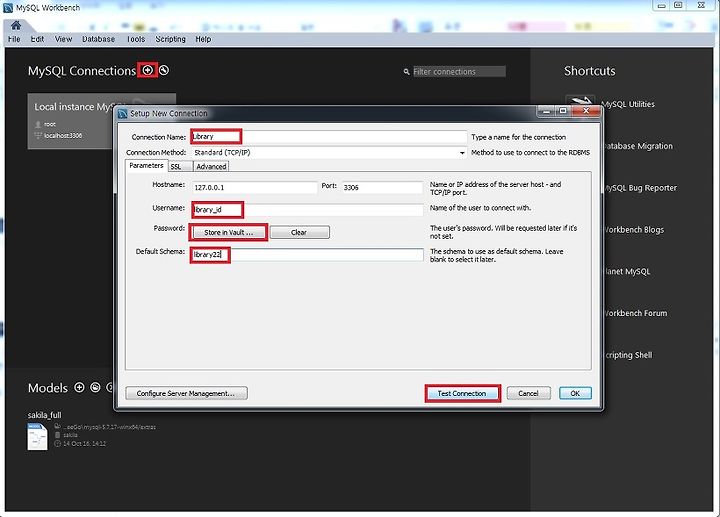Viewport: 720px width, 517px height.
Task: Open the Database Migration shortcut
Action: (x=639, y=146)
